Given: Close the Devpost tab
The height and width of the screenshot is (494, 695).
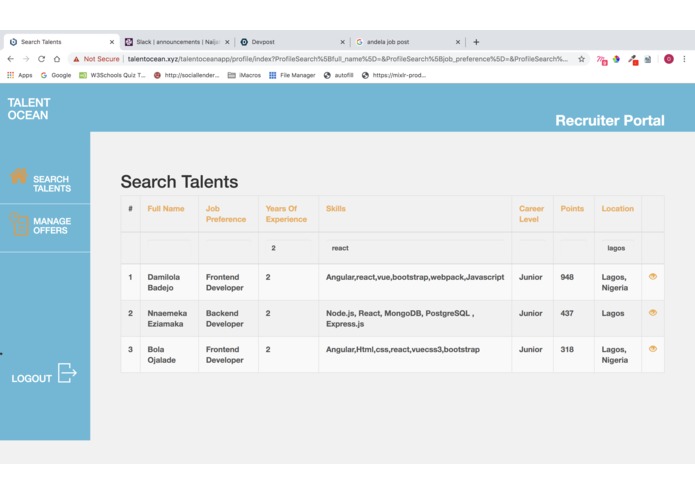Looking at the screenshot, I should [342, 42].
